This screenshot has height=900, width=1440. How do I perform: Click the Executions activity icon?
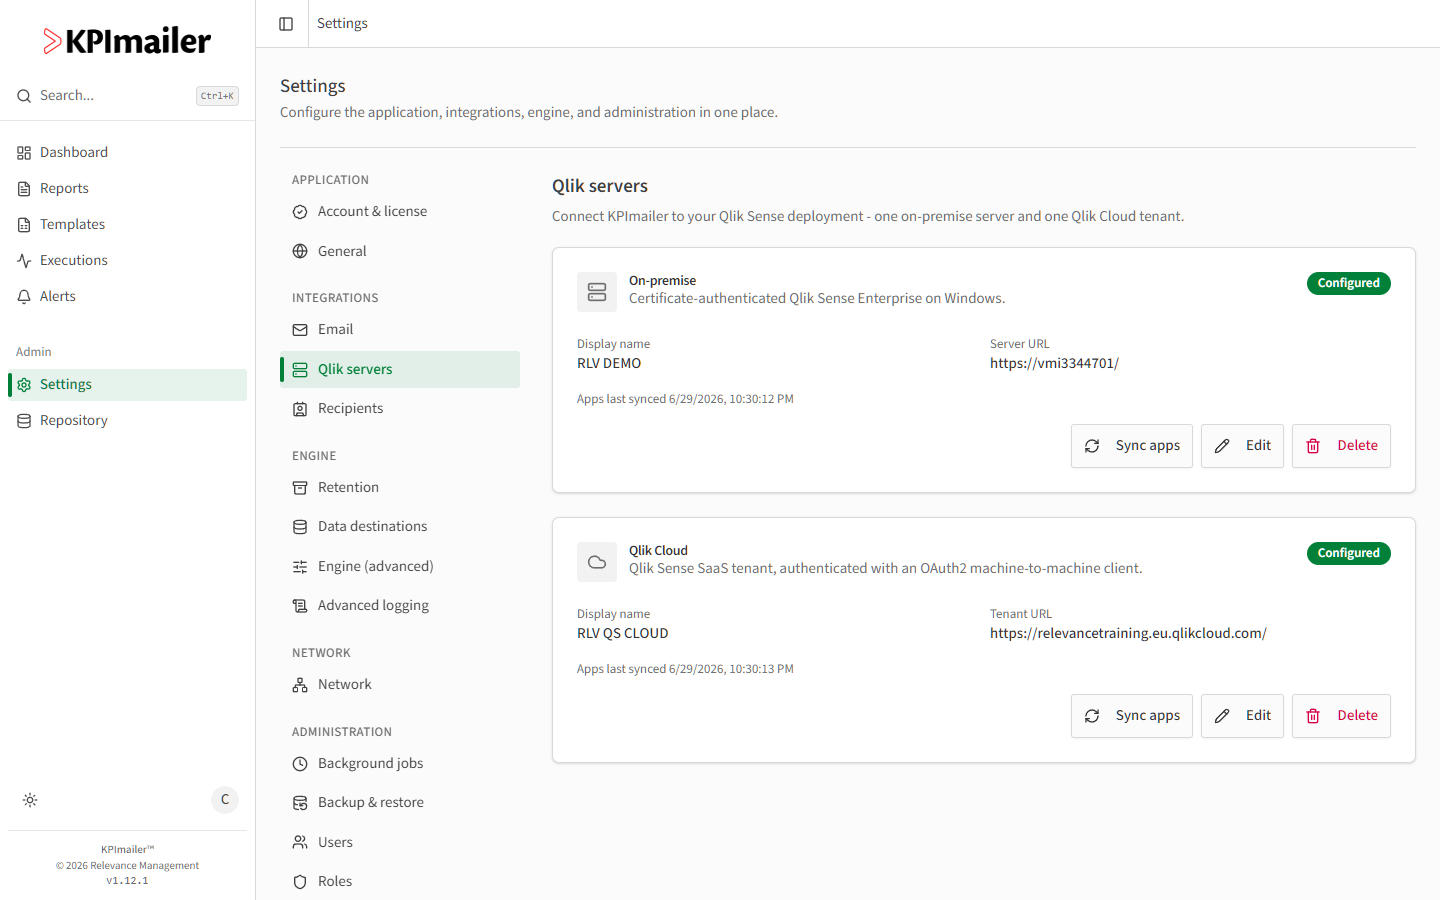24,261
